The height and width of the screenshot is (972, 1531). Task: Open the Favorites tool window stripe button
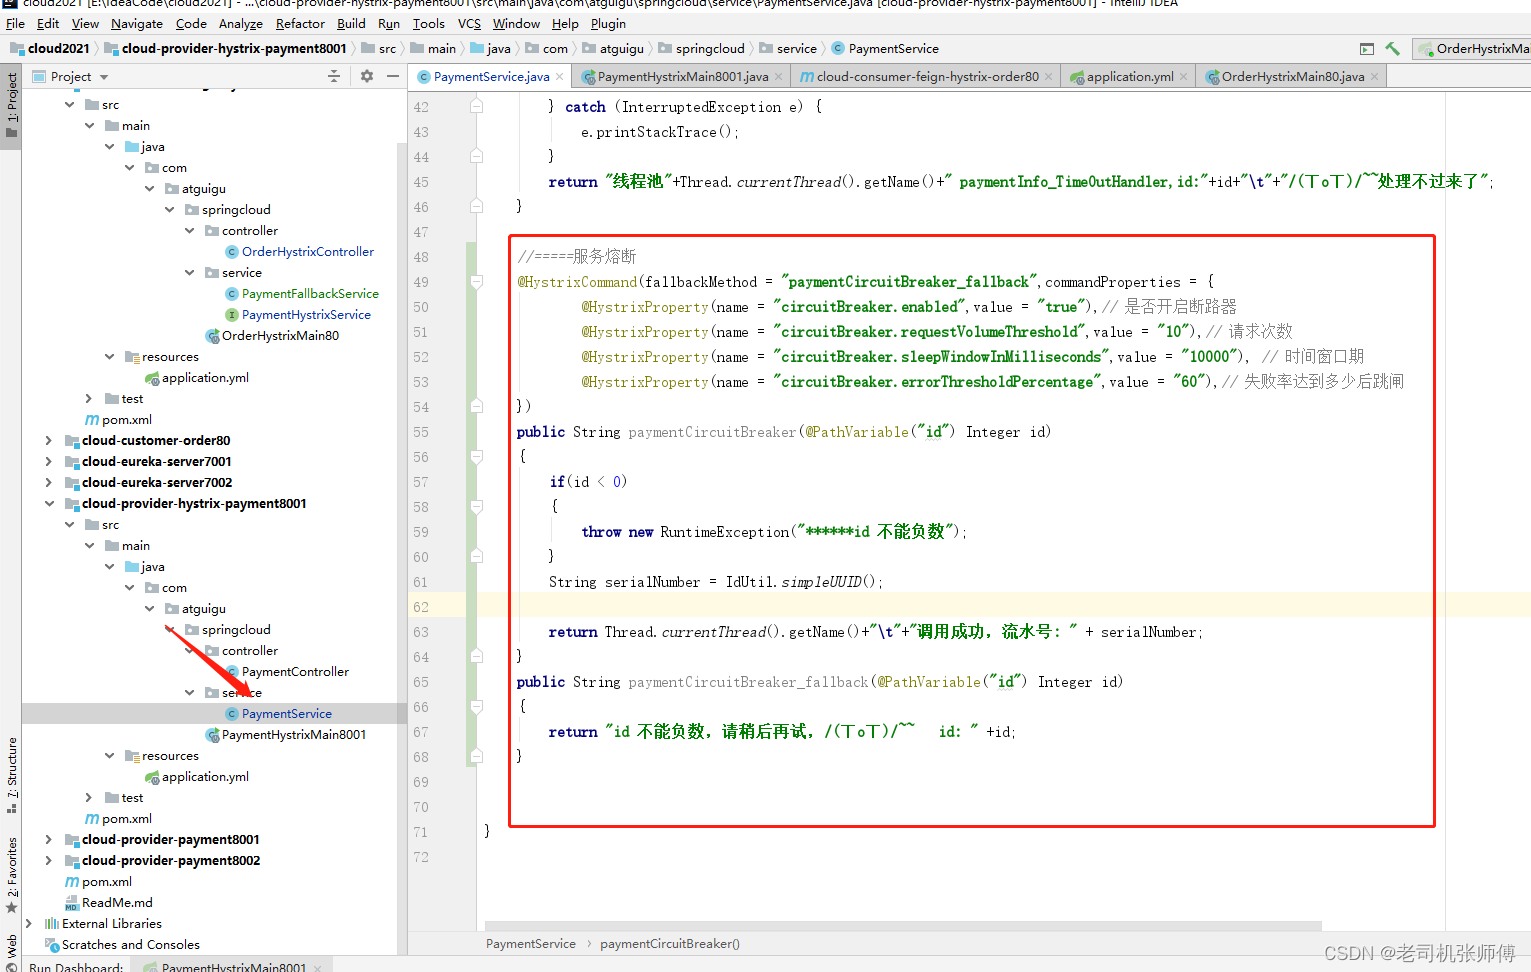[x=11, y=875]
